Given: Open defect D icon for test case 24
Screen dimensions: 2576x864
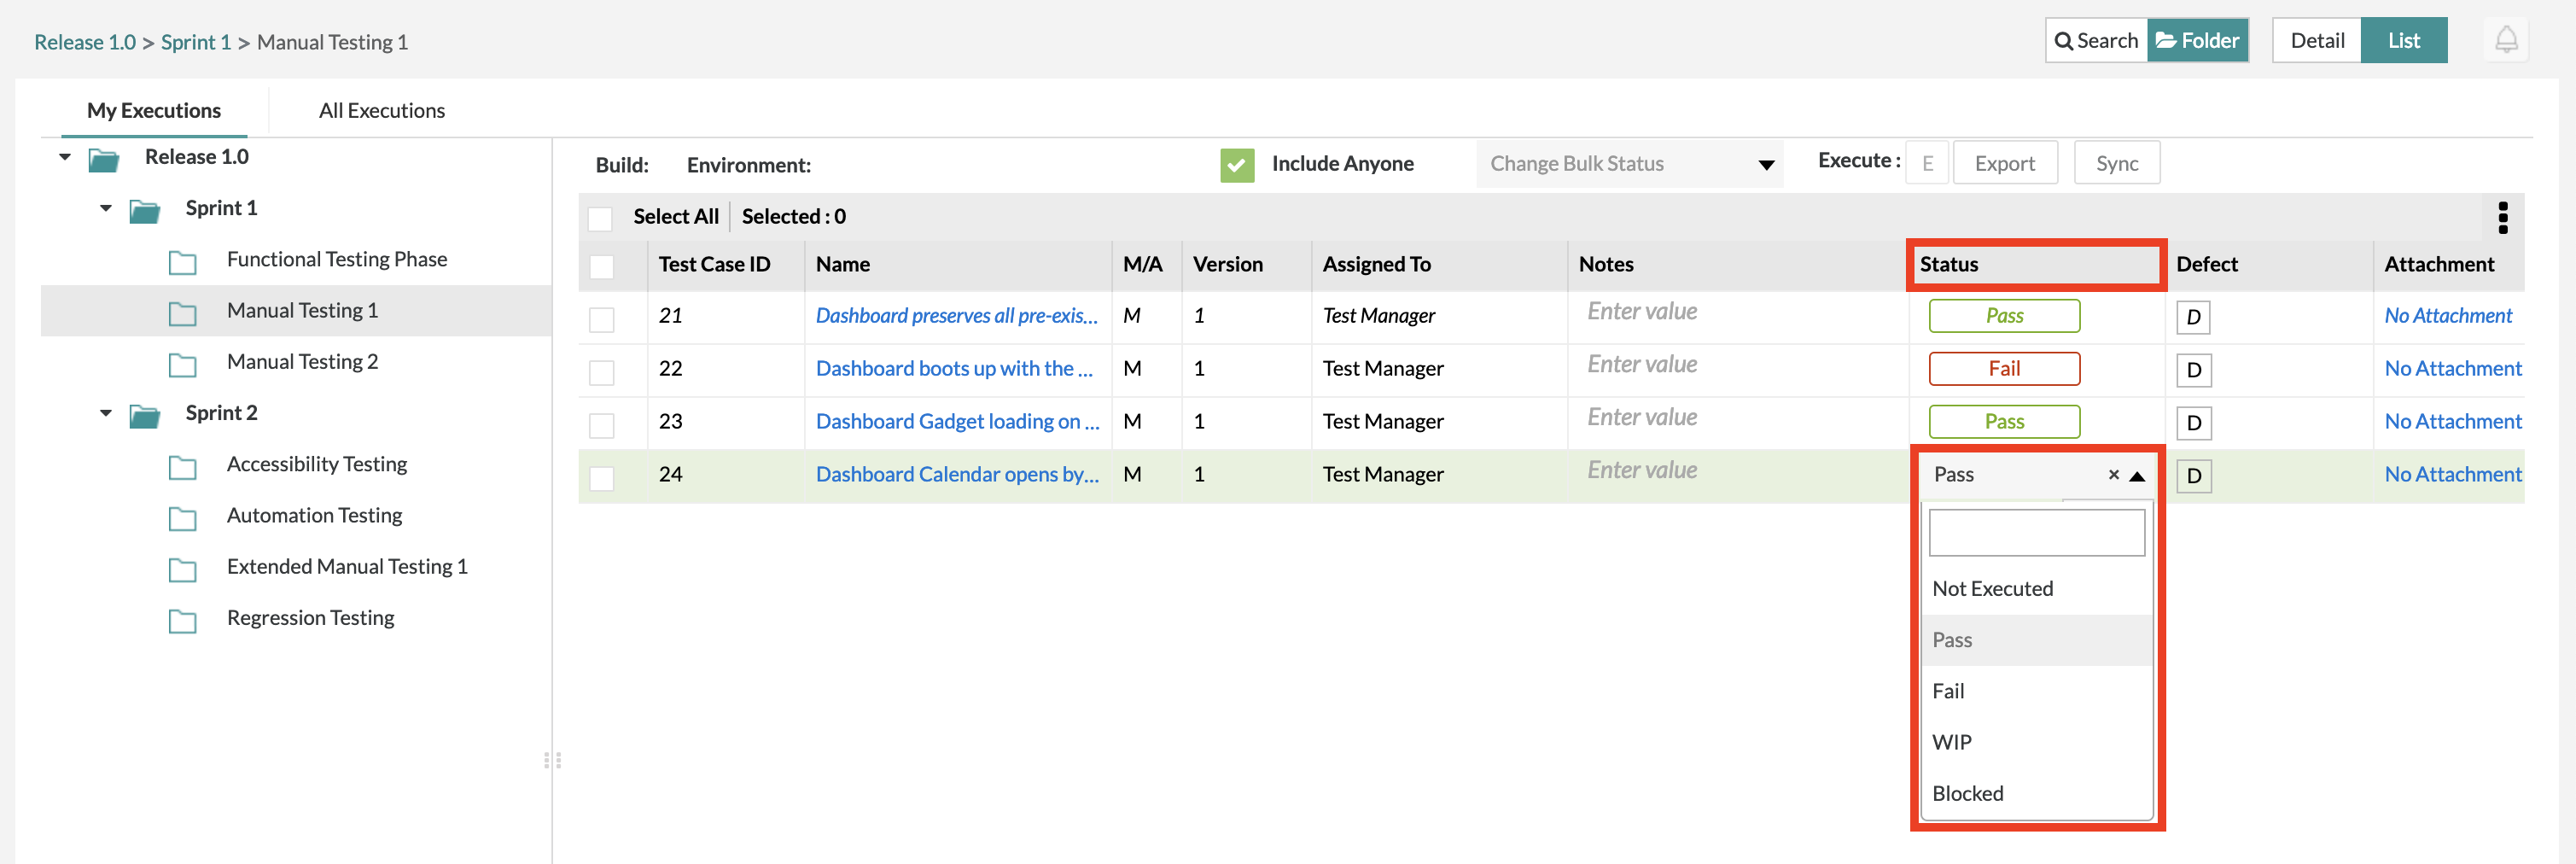Looking at the screenshot, I should 2193,476.
